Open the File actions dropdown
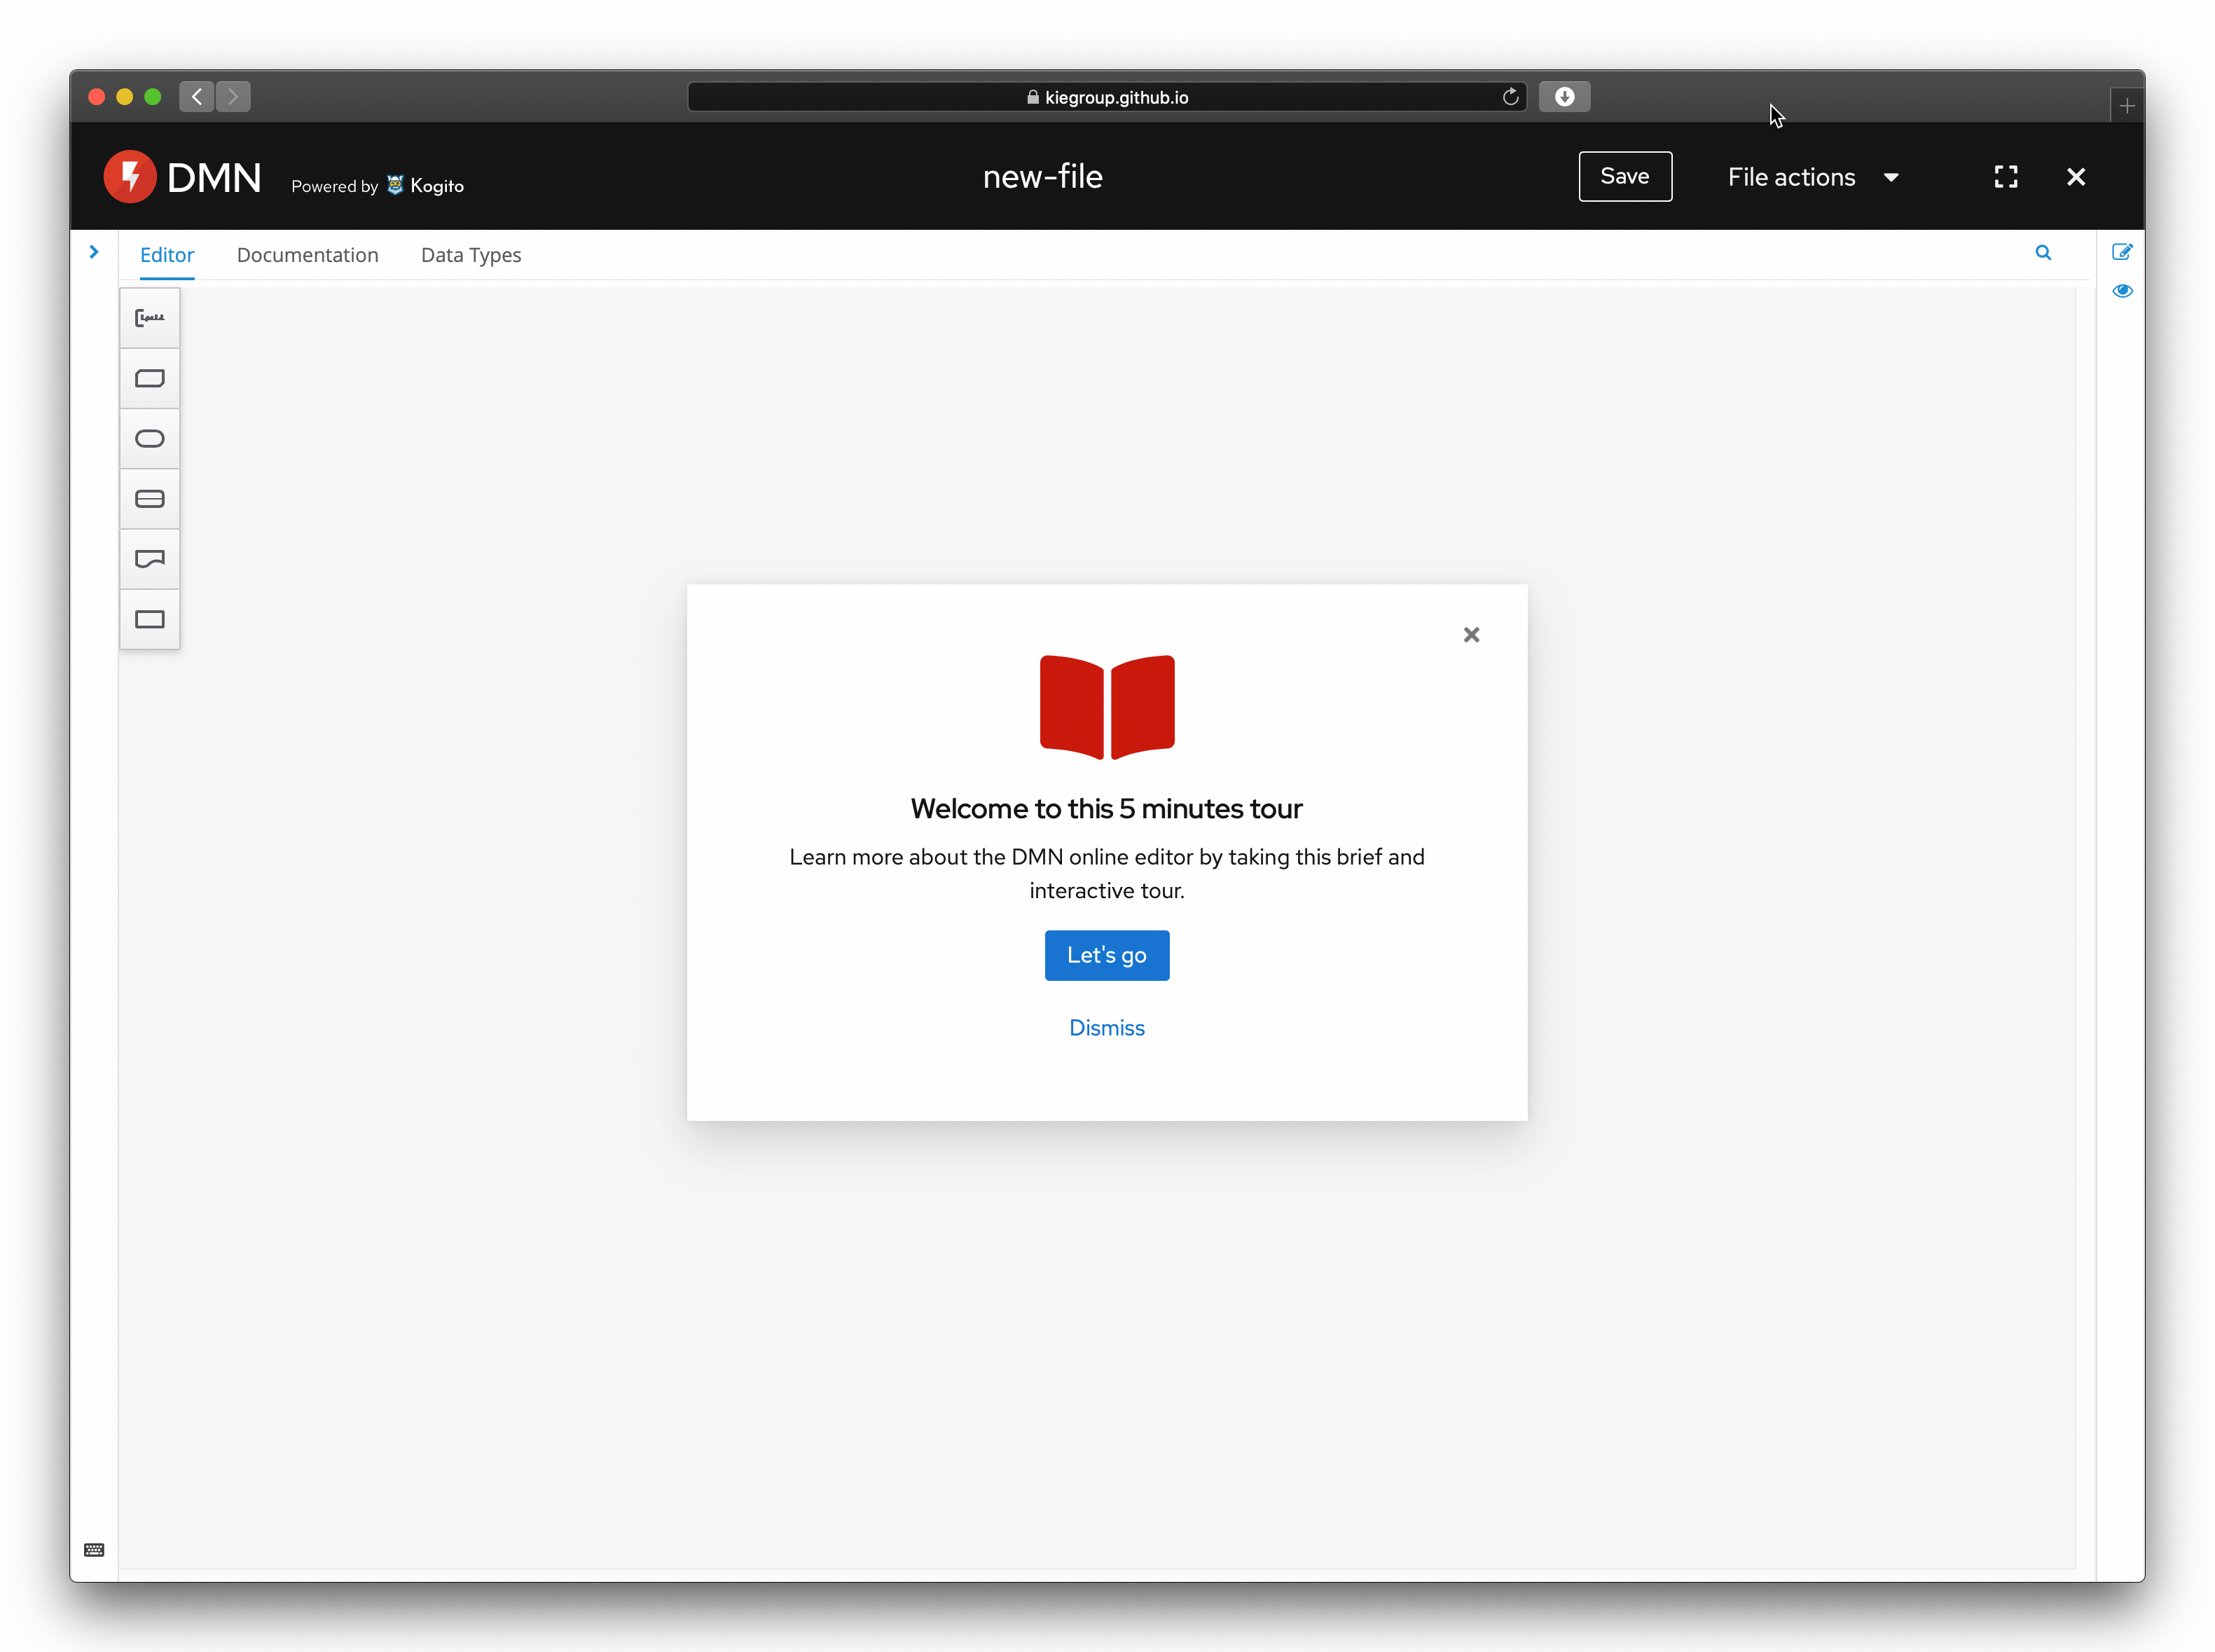 tap(1813, 177)
